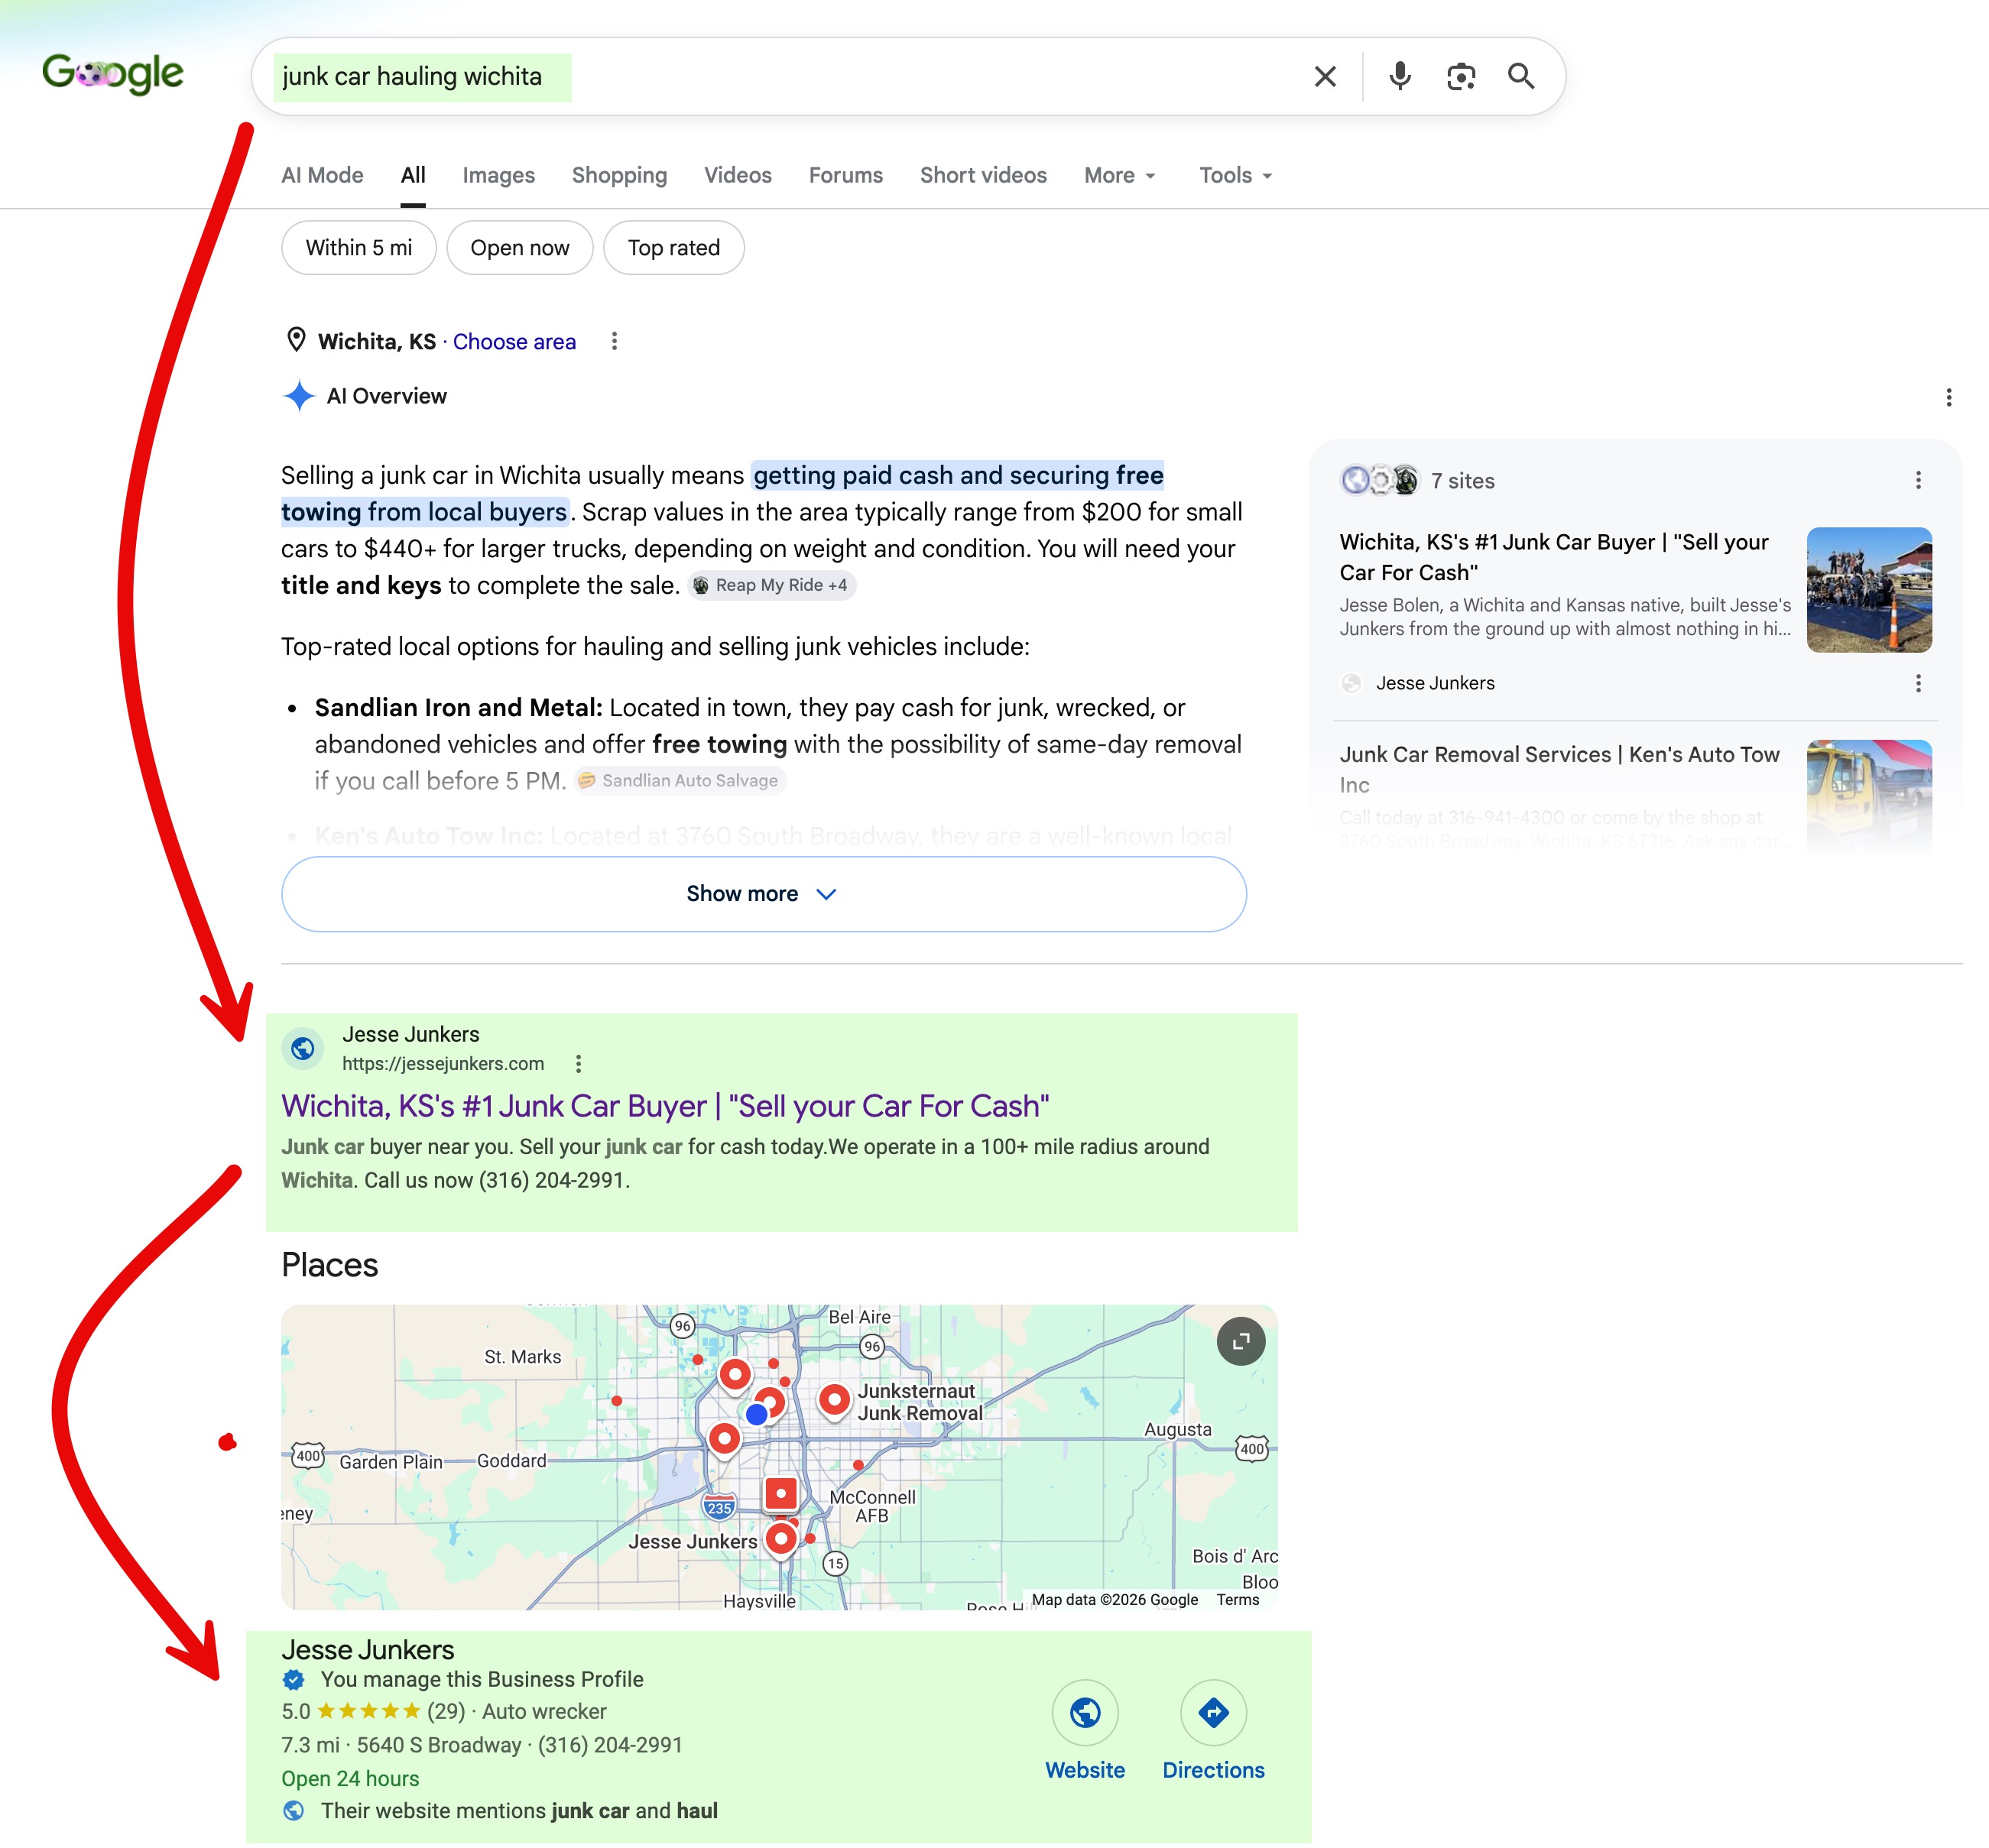Apply the 'Within 5 mi' filter chip

click(359, 248)
